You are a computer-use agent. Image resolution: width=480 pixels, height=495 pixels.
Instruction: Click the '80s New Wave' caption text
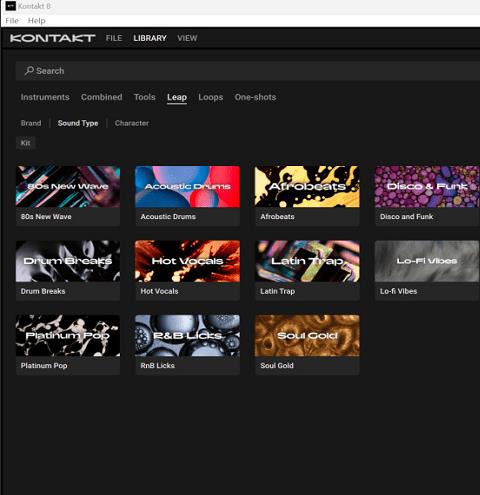click(x=46, y=217)
